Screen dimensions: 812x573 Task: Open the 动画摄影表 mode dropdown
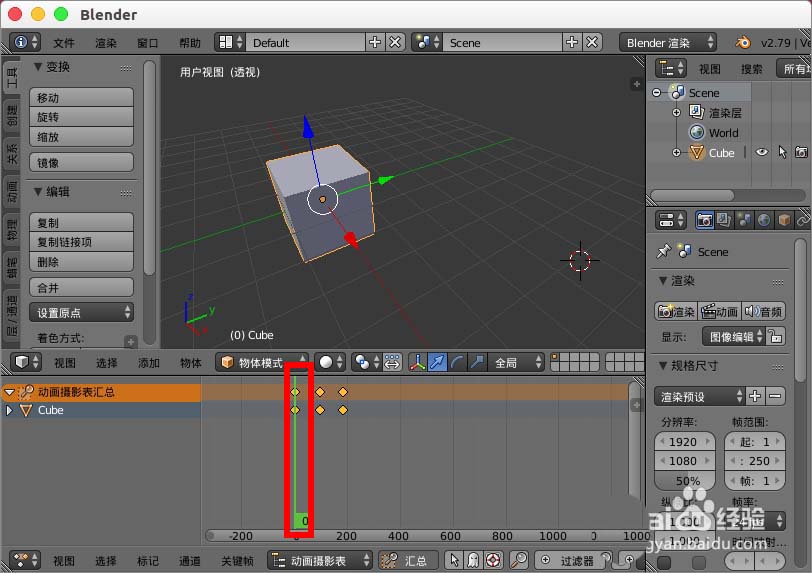(320, 560)
